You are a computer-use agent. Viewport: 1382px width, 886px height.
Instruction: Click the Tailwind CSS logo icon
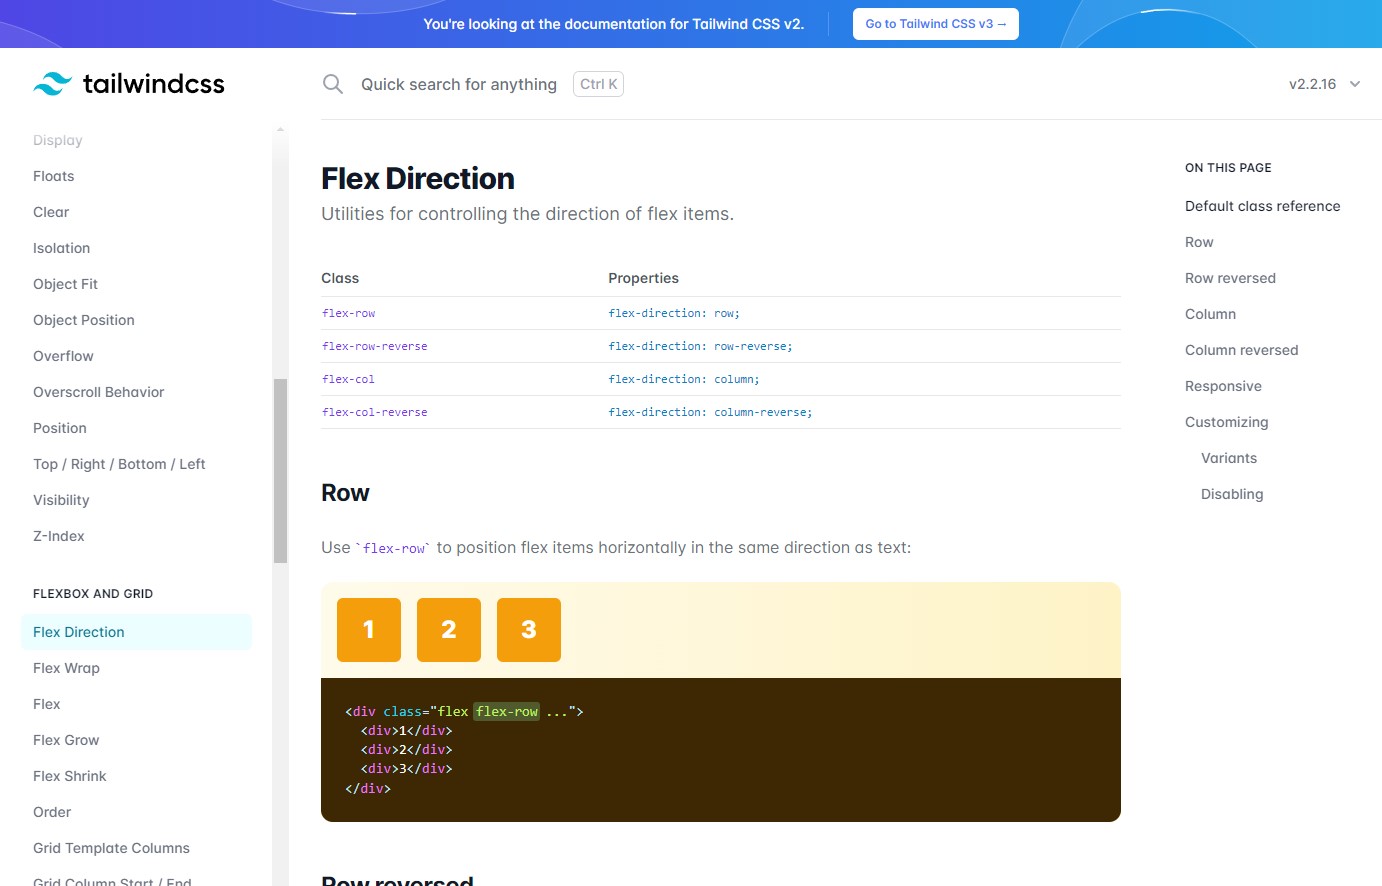52,84
